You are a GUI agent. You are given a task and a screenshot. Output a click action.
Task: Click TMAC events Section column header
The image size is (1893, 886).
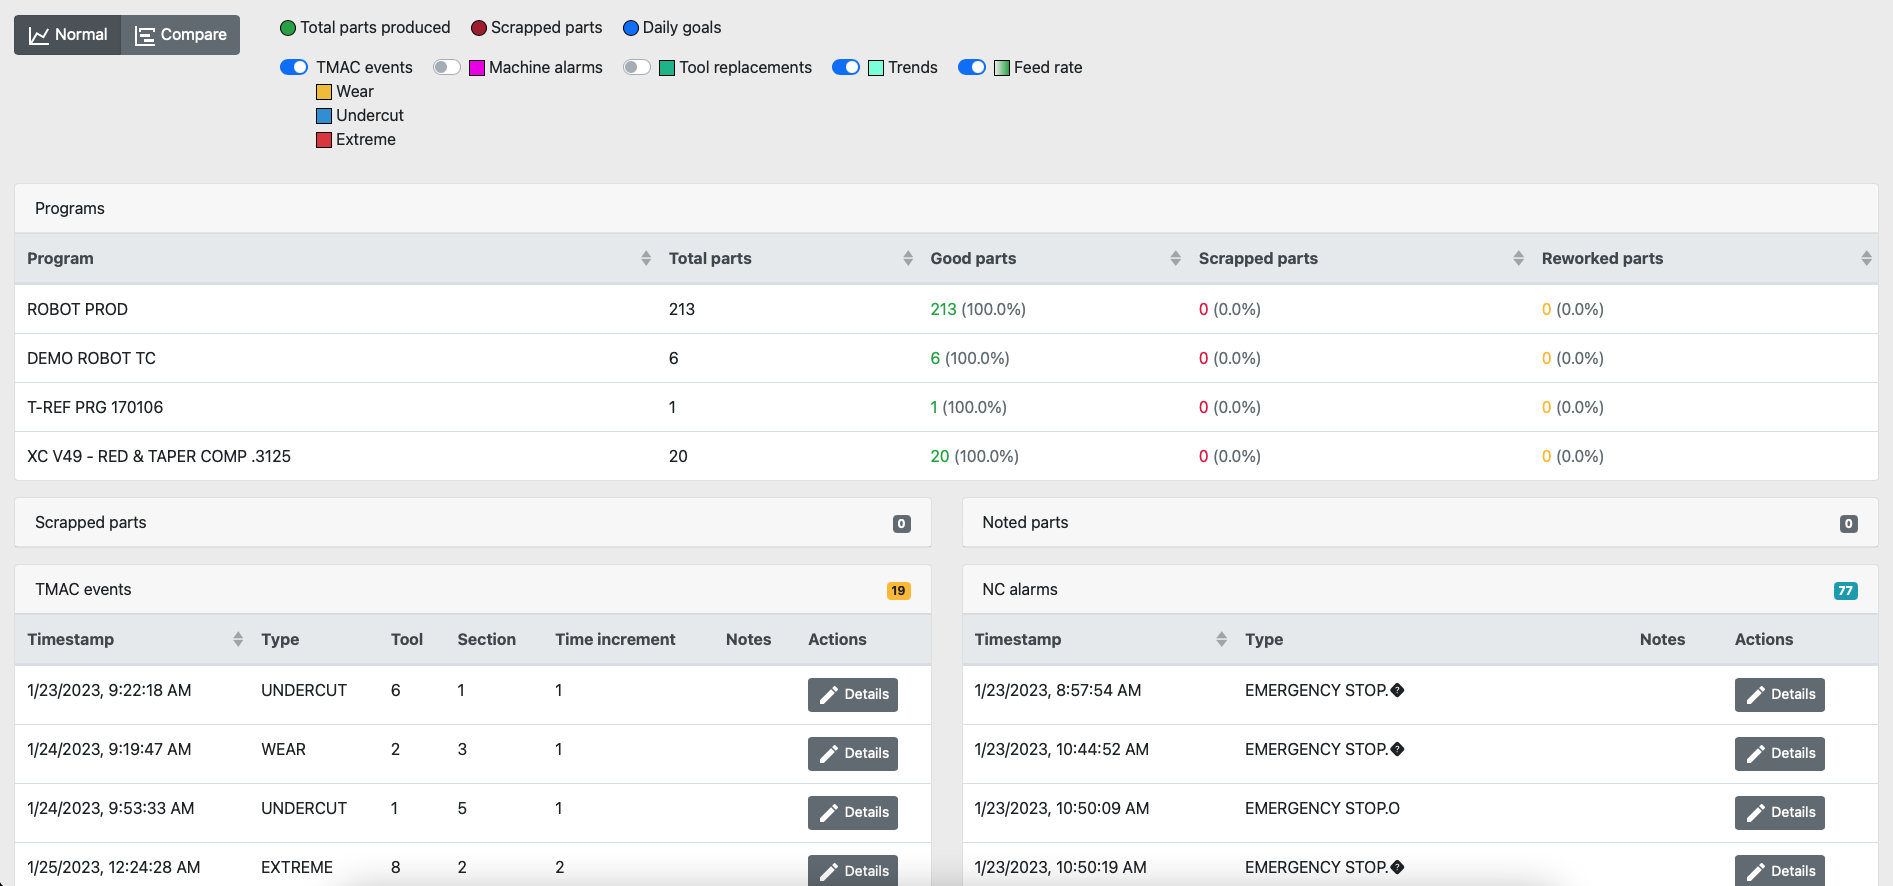tap(487, 640)
